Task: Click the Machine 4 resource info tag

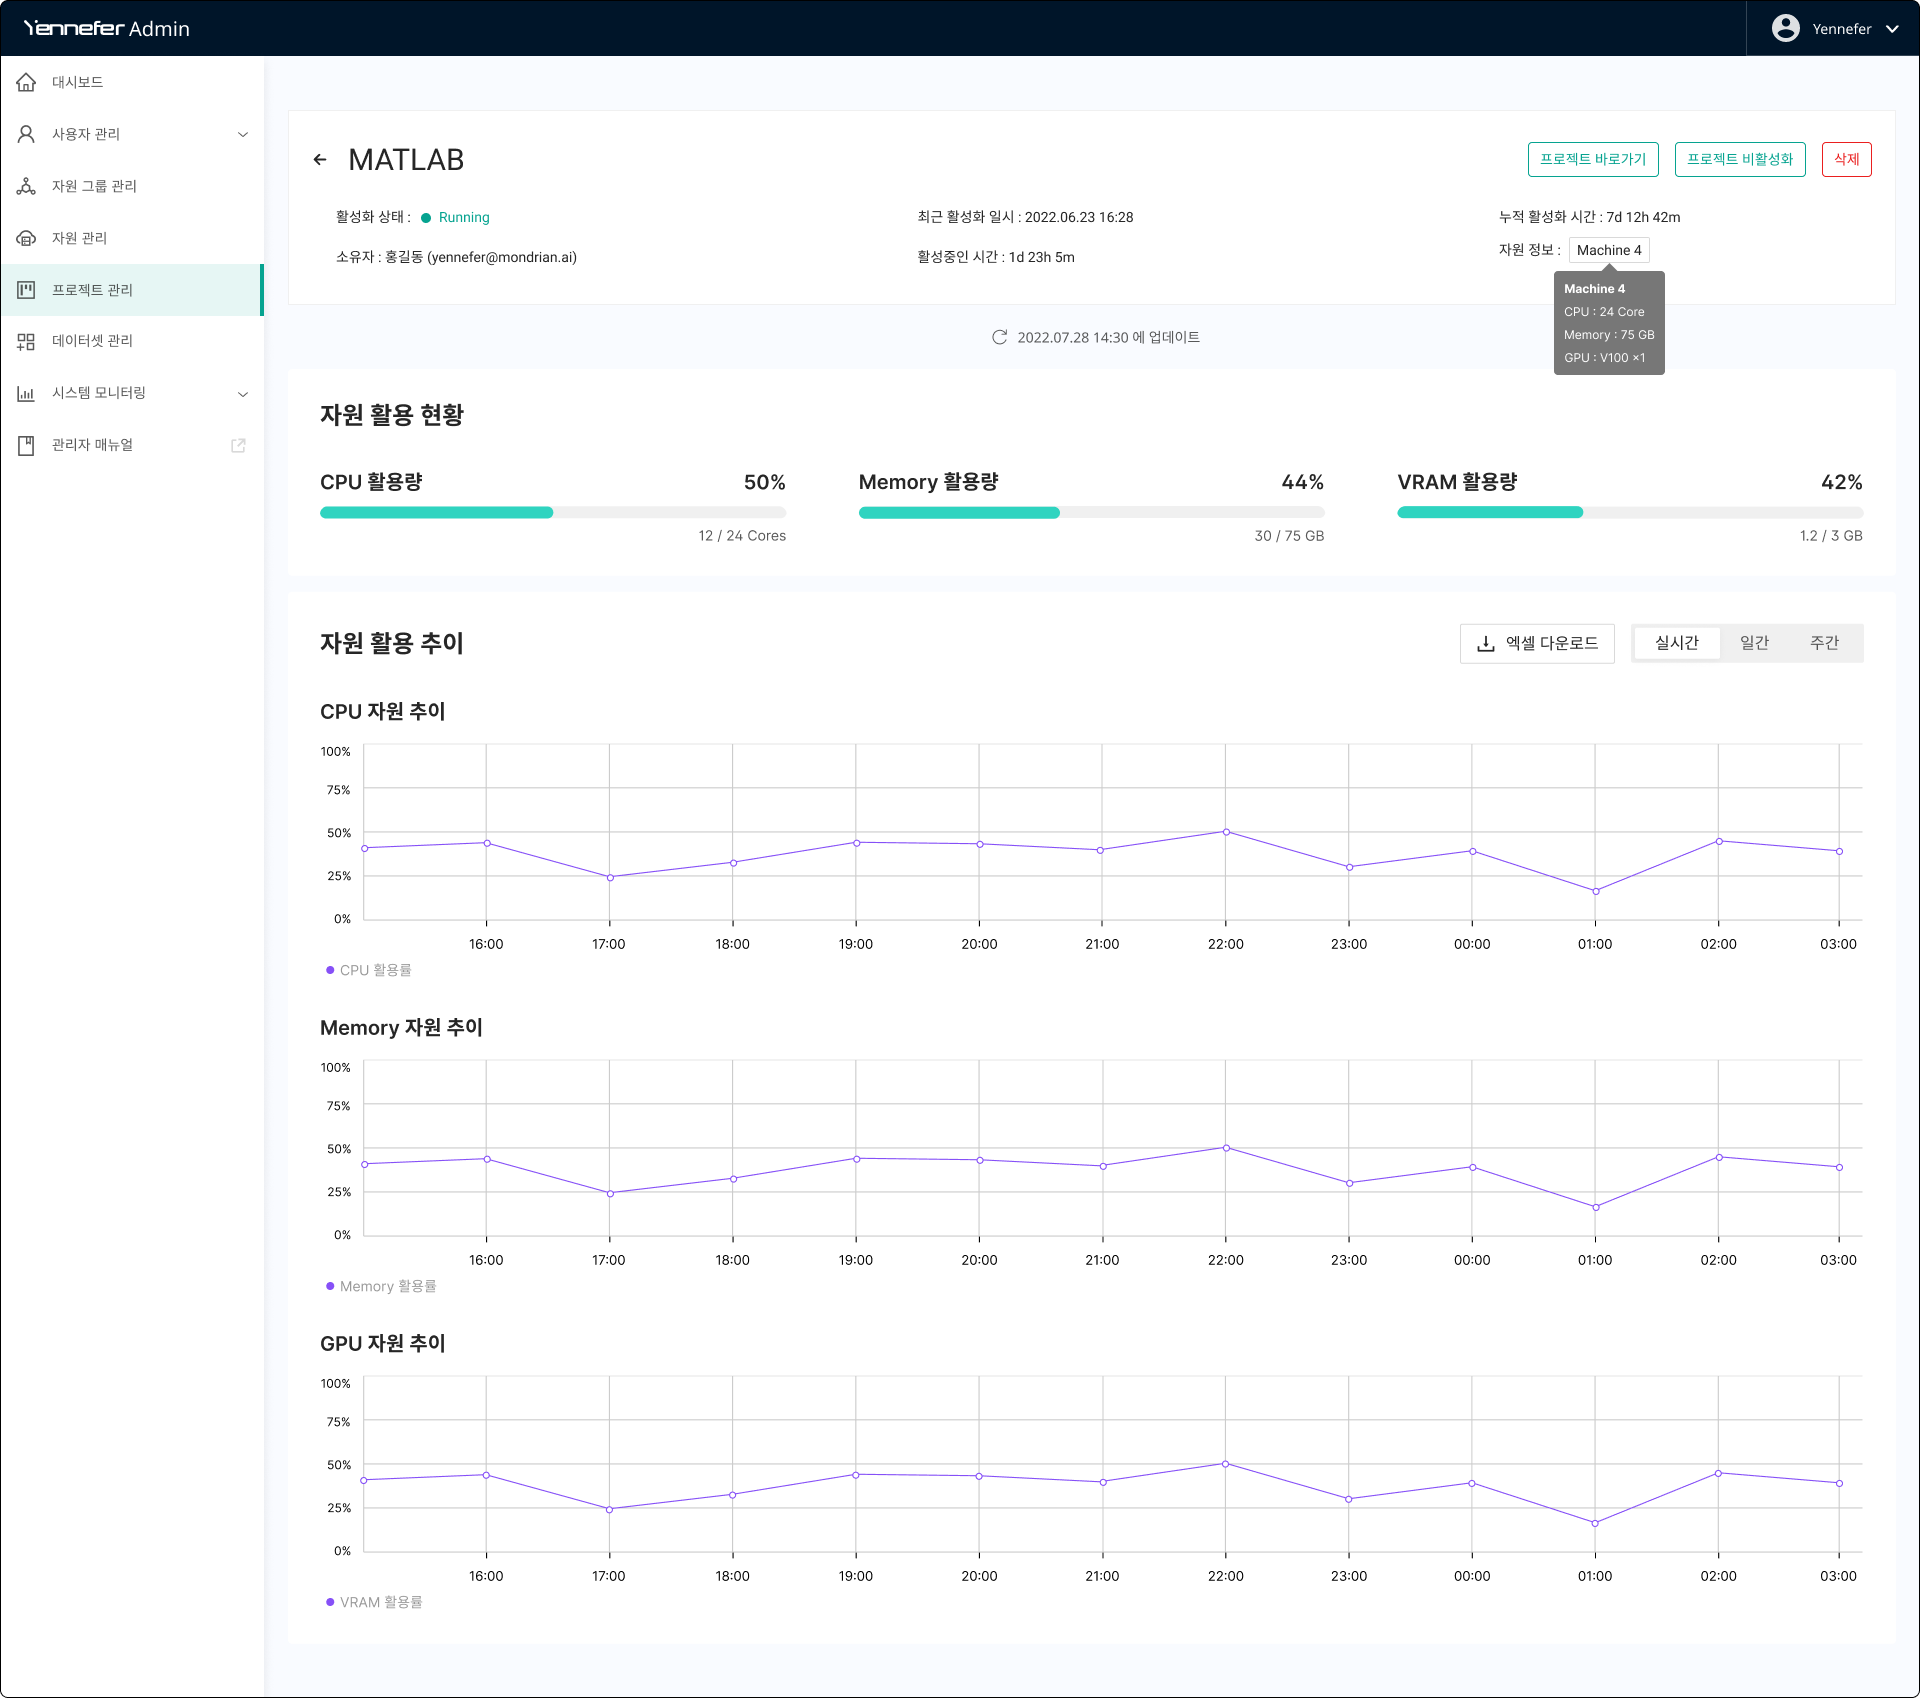Action: (1608, 251)
